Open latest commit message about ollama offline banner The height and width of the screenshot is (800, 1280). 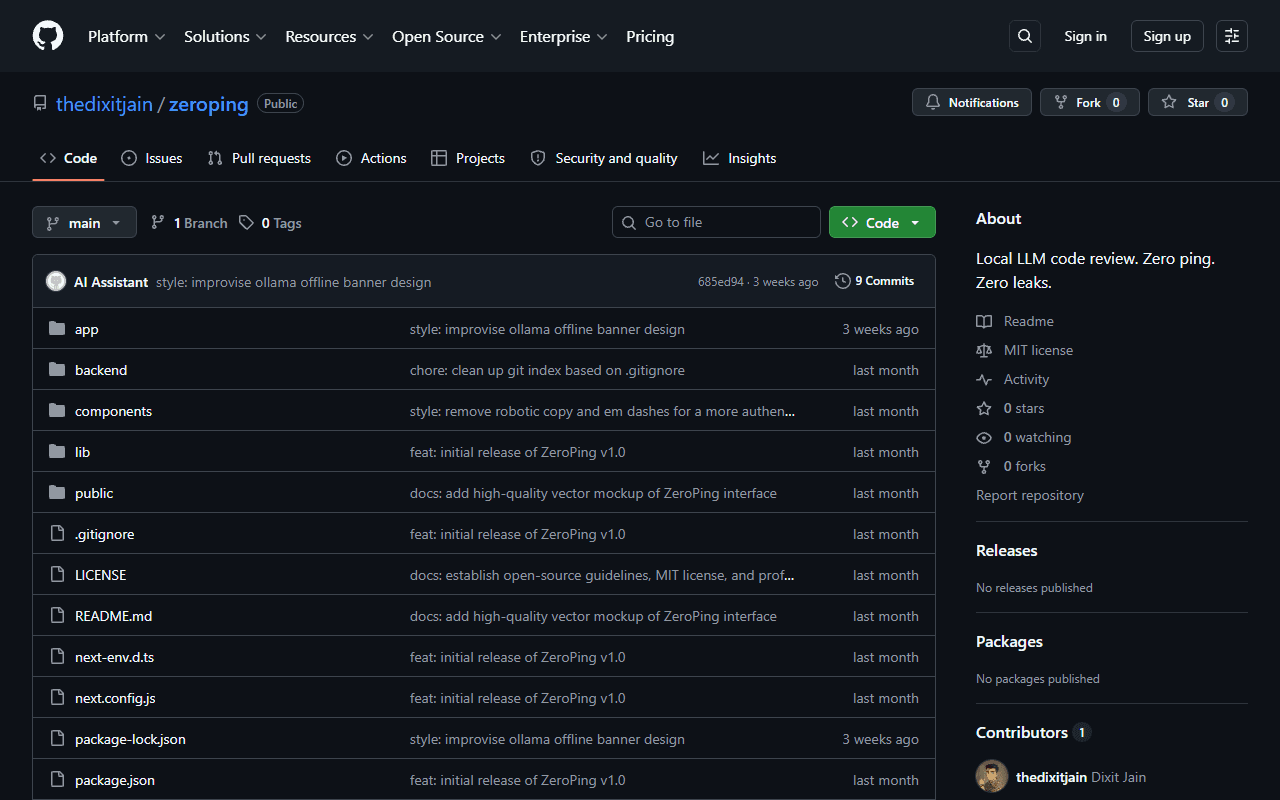(294, 282)
